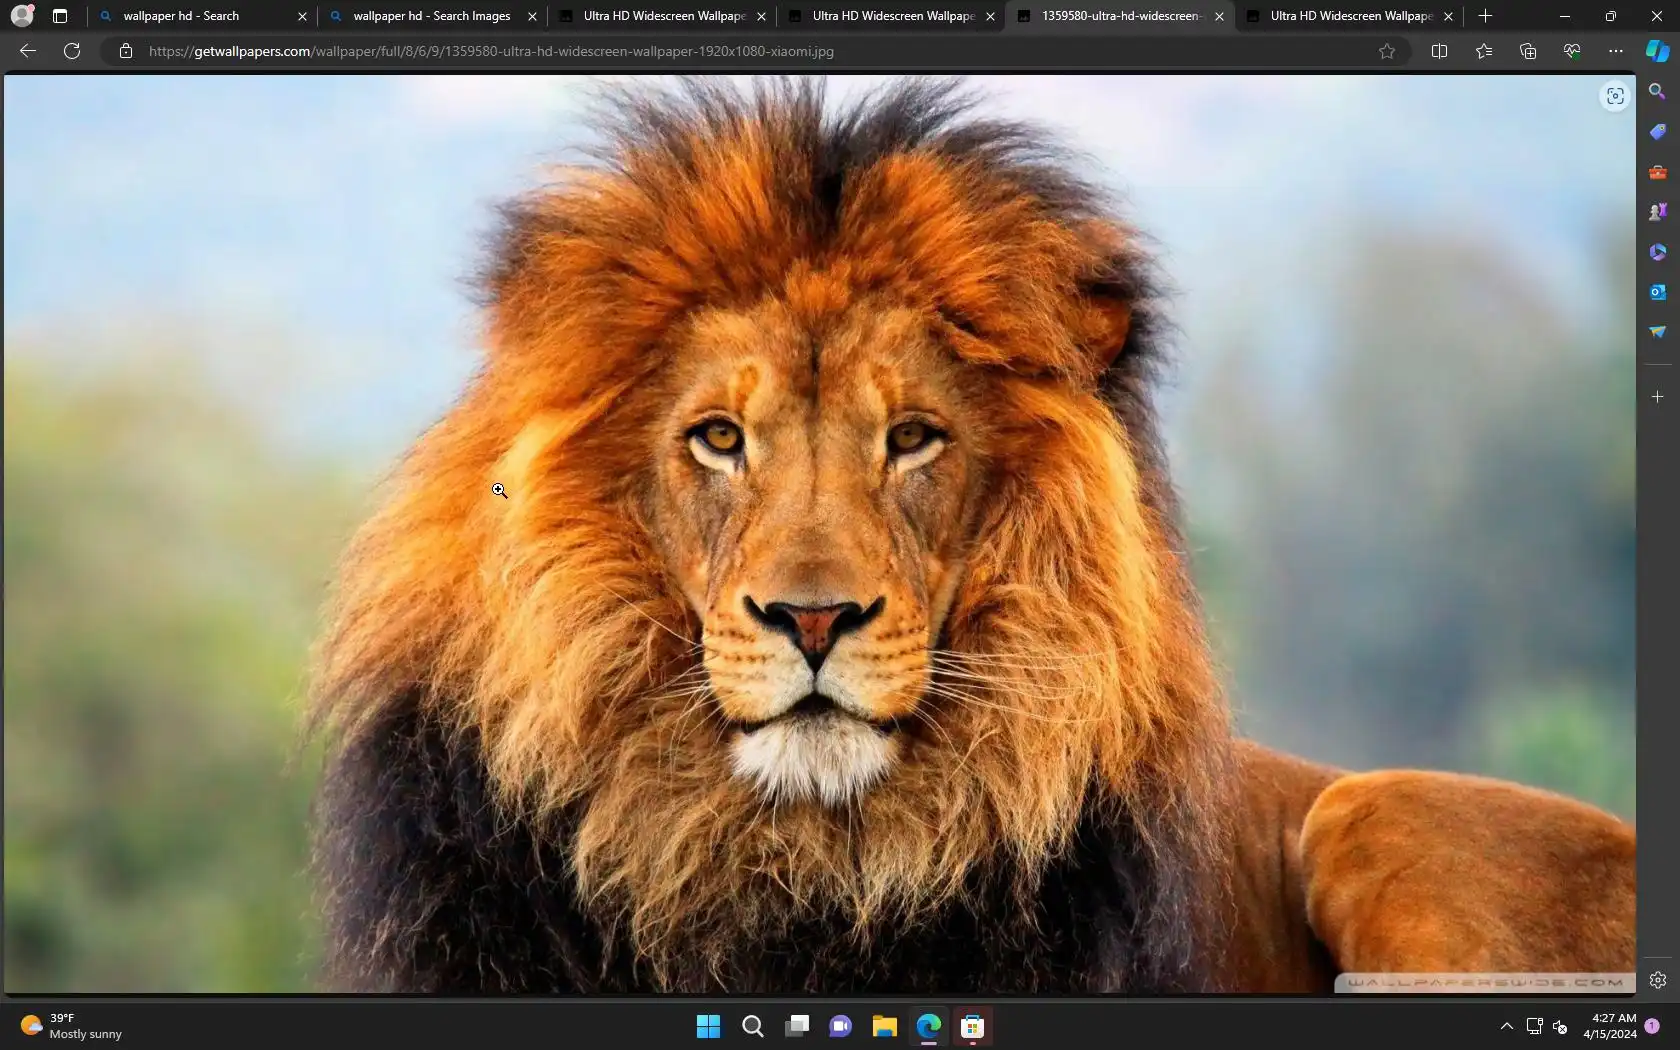Open the Settings and more menu

tap(1615, 51)
